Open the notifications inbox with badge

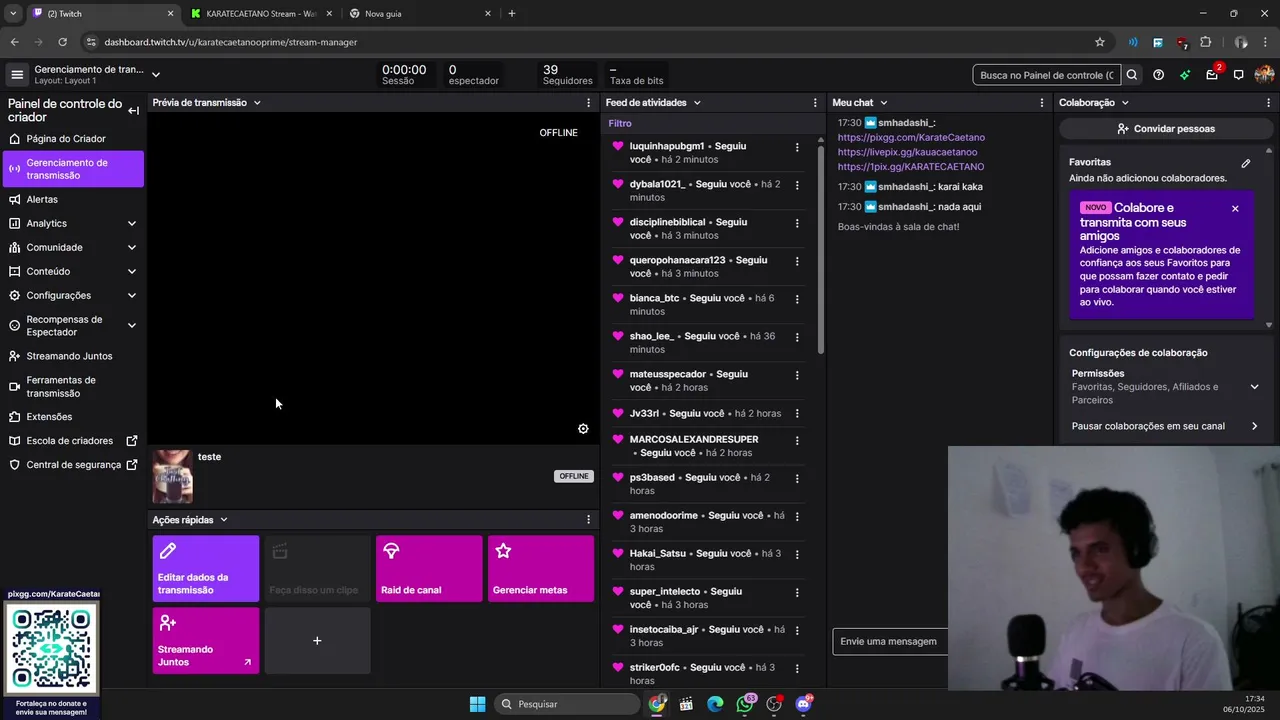click(x=1212, y=75)
